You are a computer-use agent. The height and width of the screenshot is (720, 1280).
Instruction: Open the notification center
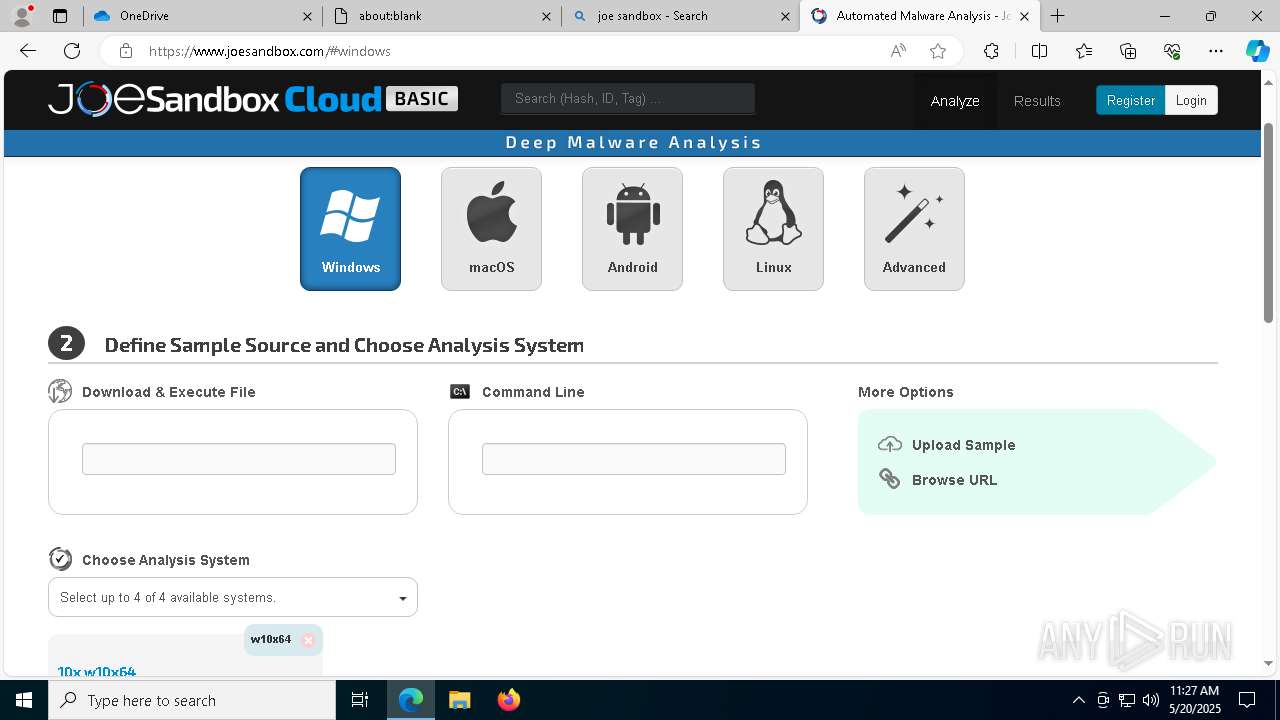point(1247,700)
